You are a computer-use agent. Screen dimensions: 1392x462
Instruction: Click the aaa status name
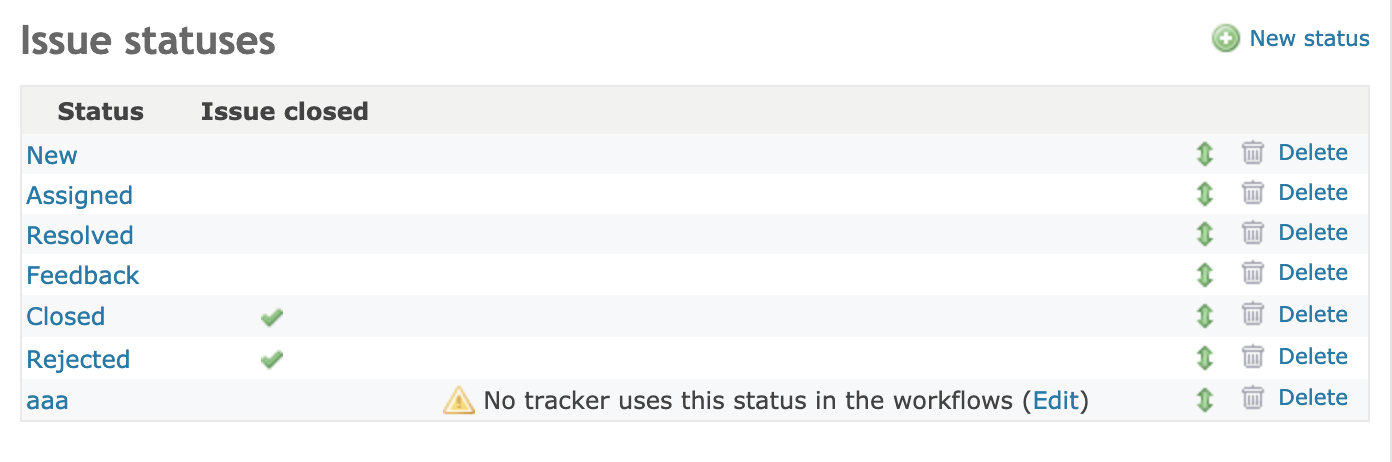click(48, 402)
